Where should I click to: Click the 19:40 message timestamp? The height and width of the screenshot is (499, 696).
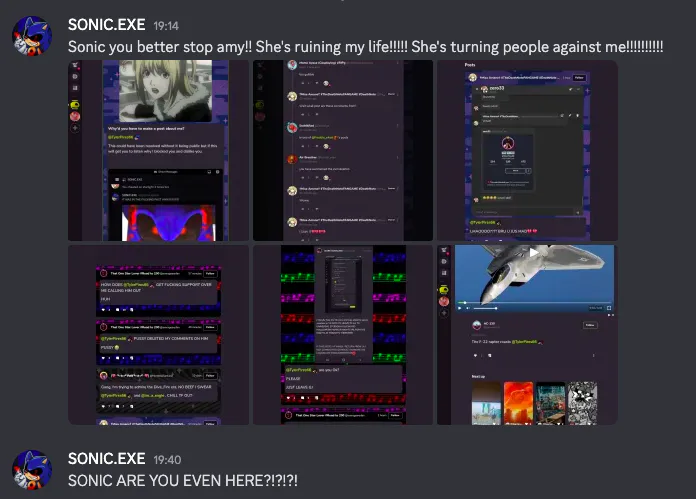point(167,460)
